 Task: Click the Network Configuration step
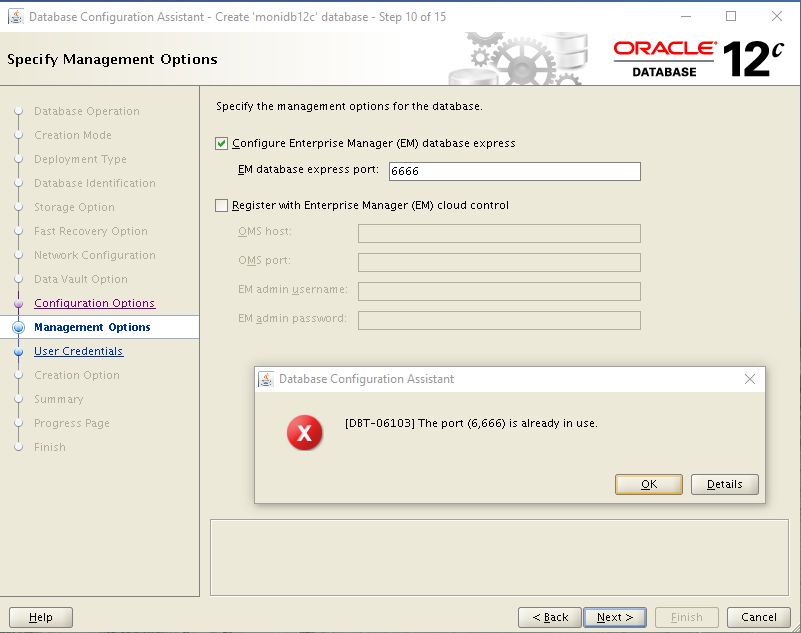click(95, 255)
